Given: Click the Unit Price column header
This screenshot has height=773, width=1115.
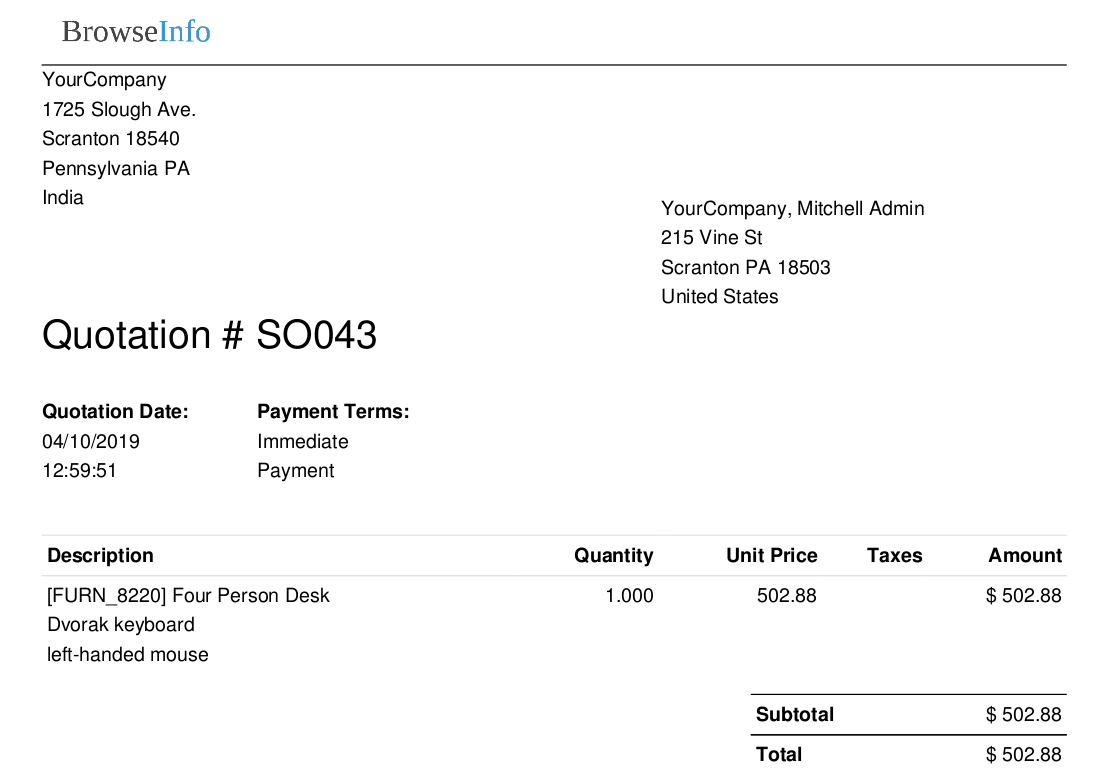Looking at the screenshot, I should coord(771,556).
